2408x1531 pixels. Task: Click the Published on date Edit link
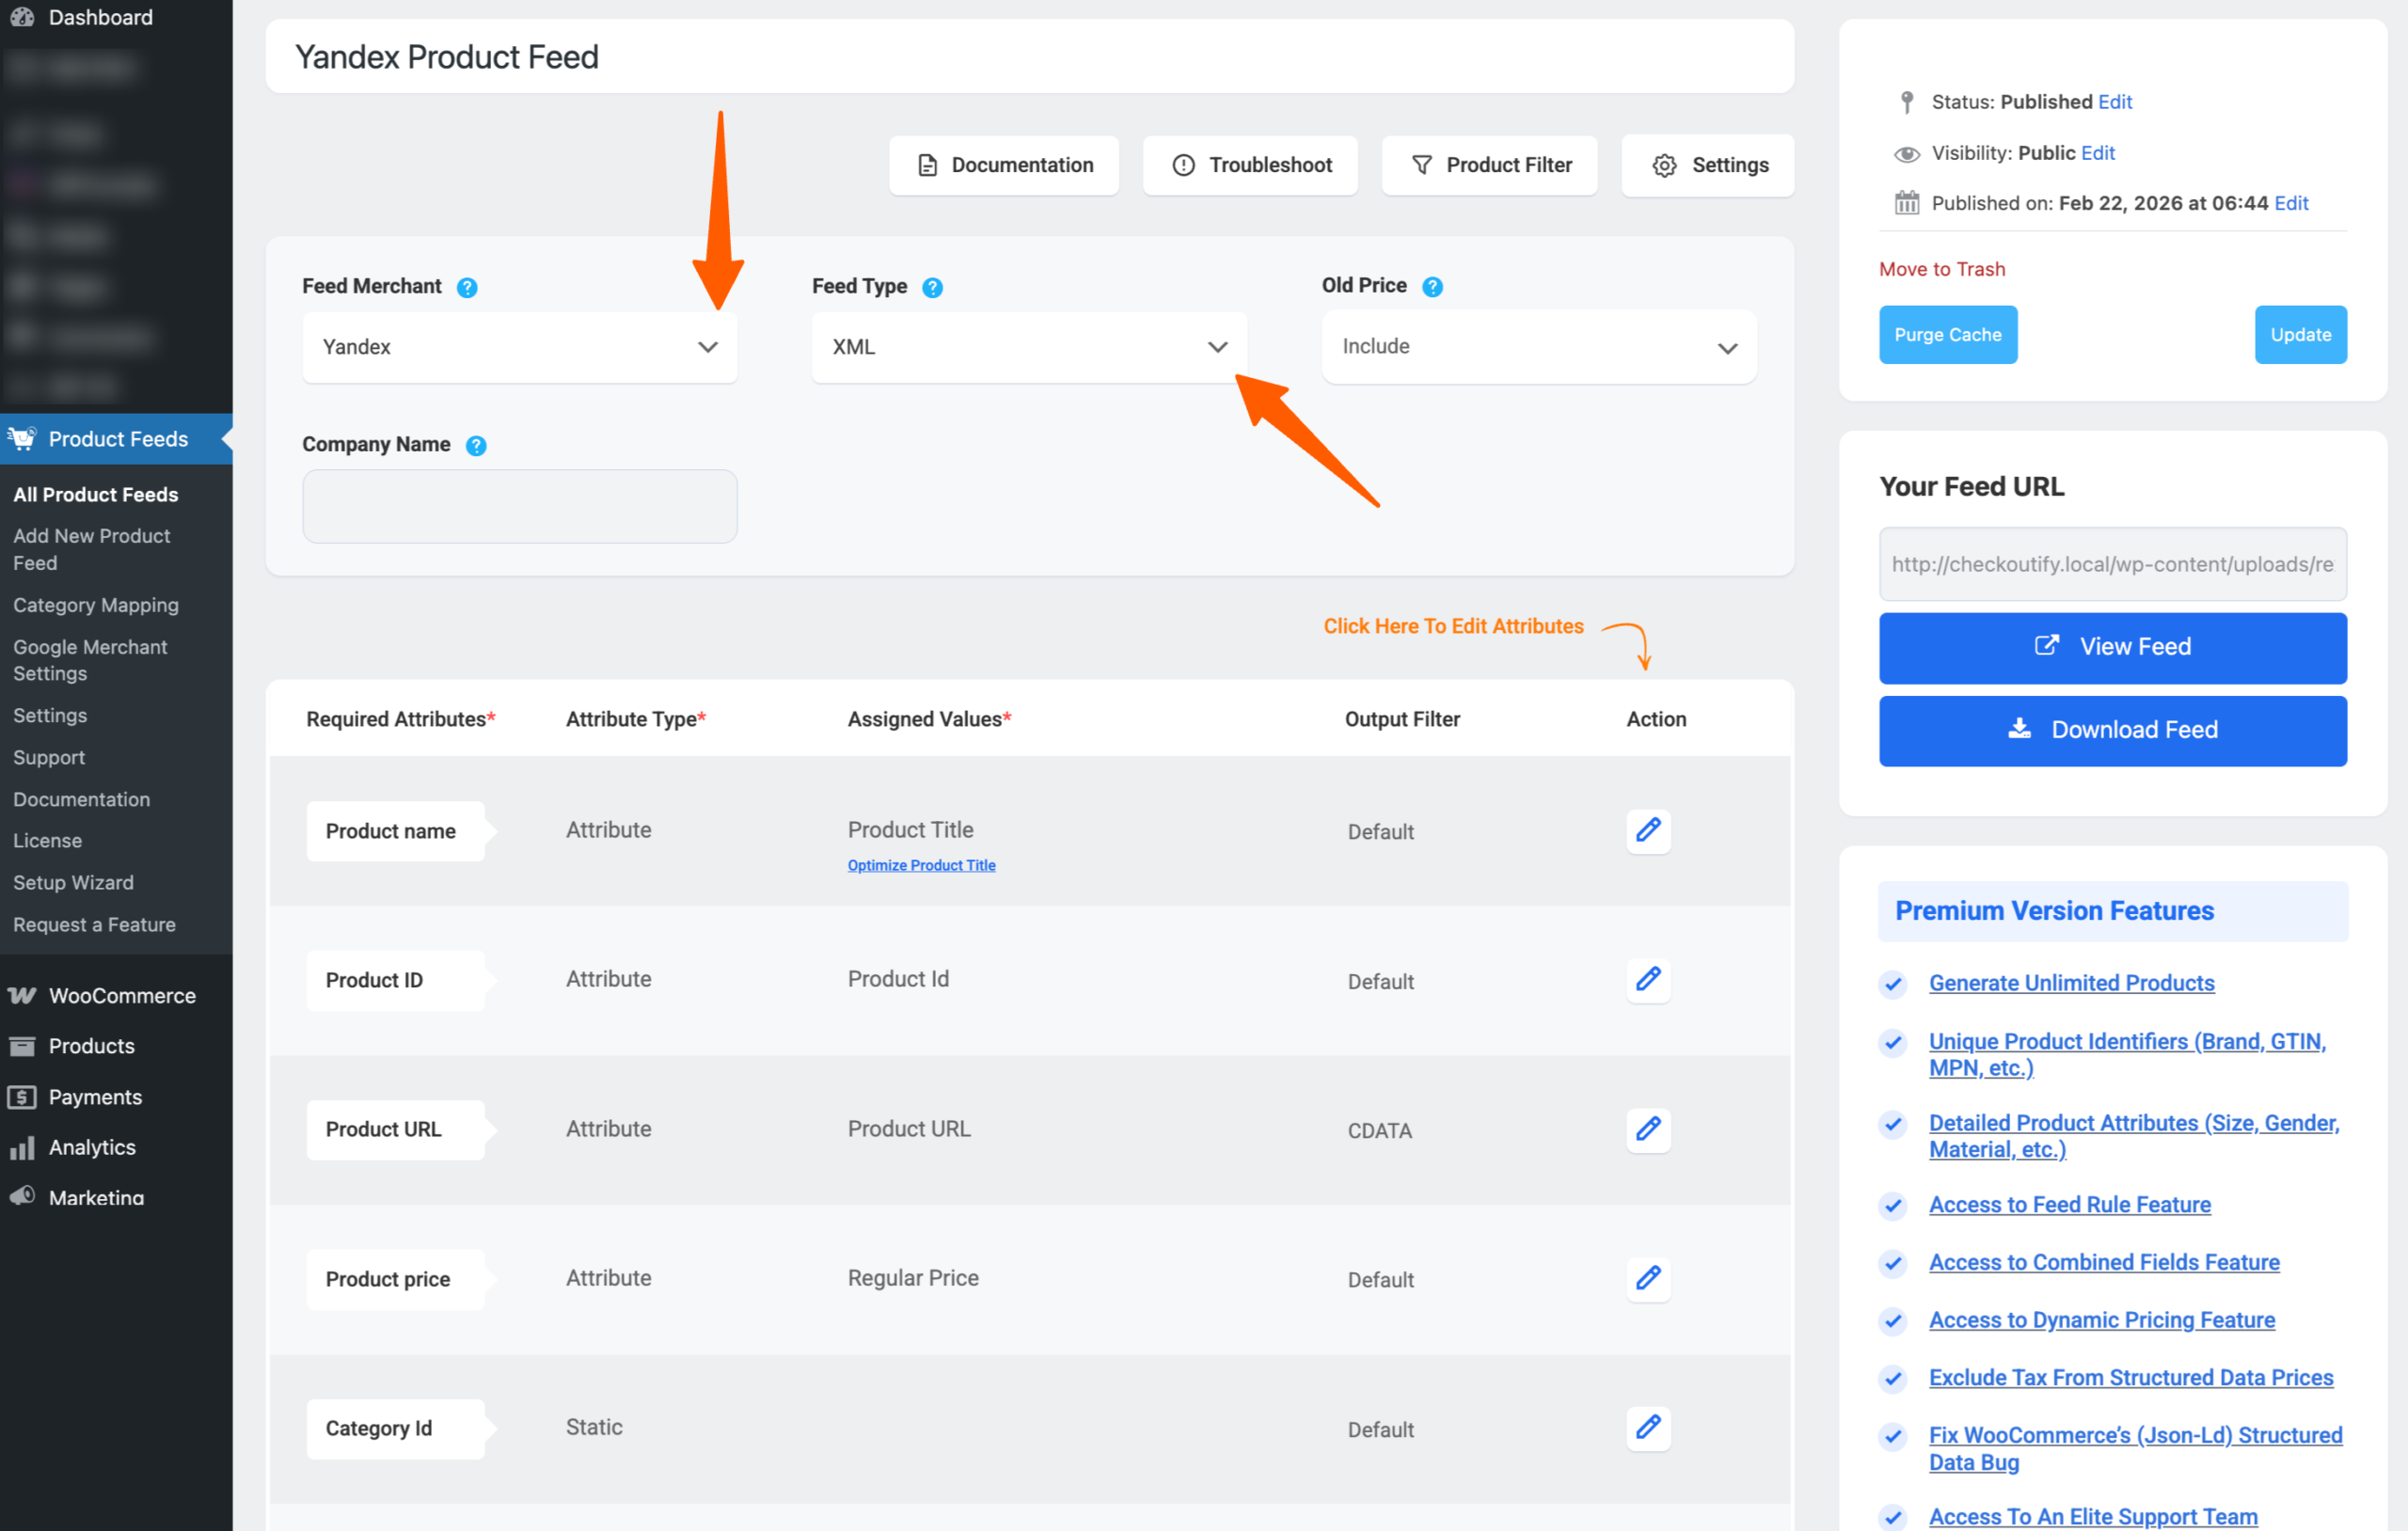pos(2290,203)
